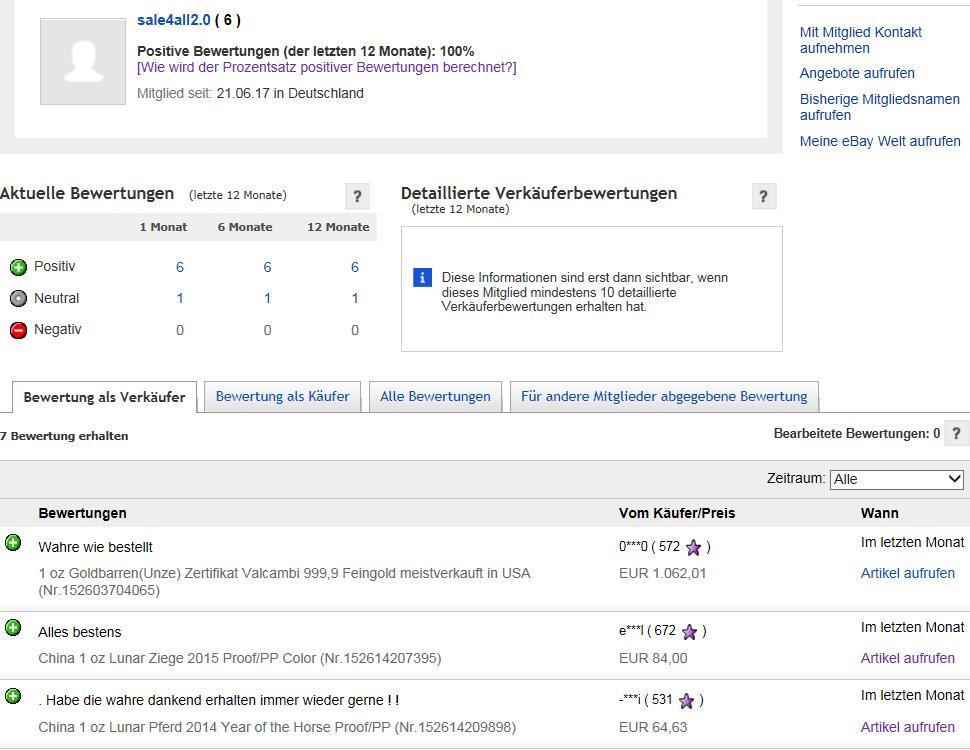Click the green Positiv rating icon
970x750 pixels.
coord(18,267)
